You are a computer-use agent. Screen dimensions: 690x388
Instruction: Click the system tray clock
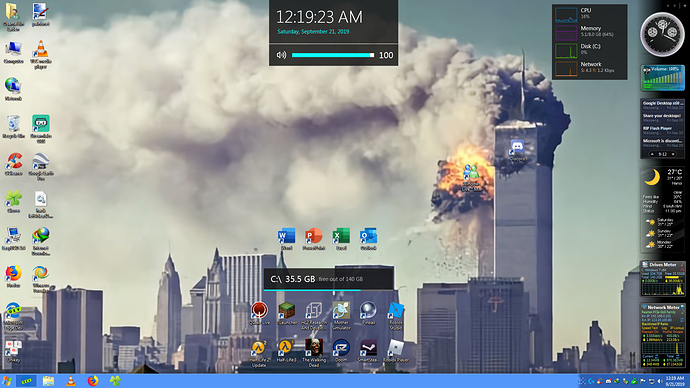tap(674, 381)
